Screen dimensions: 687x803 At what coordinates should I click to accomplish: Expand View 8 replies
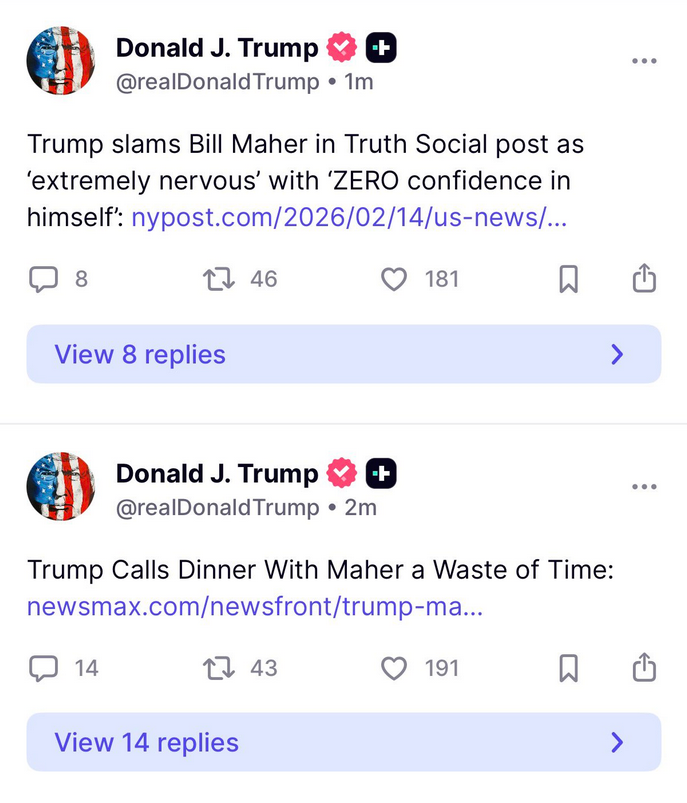(x=343, y=354)
